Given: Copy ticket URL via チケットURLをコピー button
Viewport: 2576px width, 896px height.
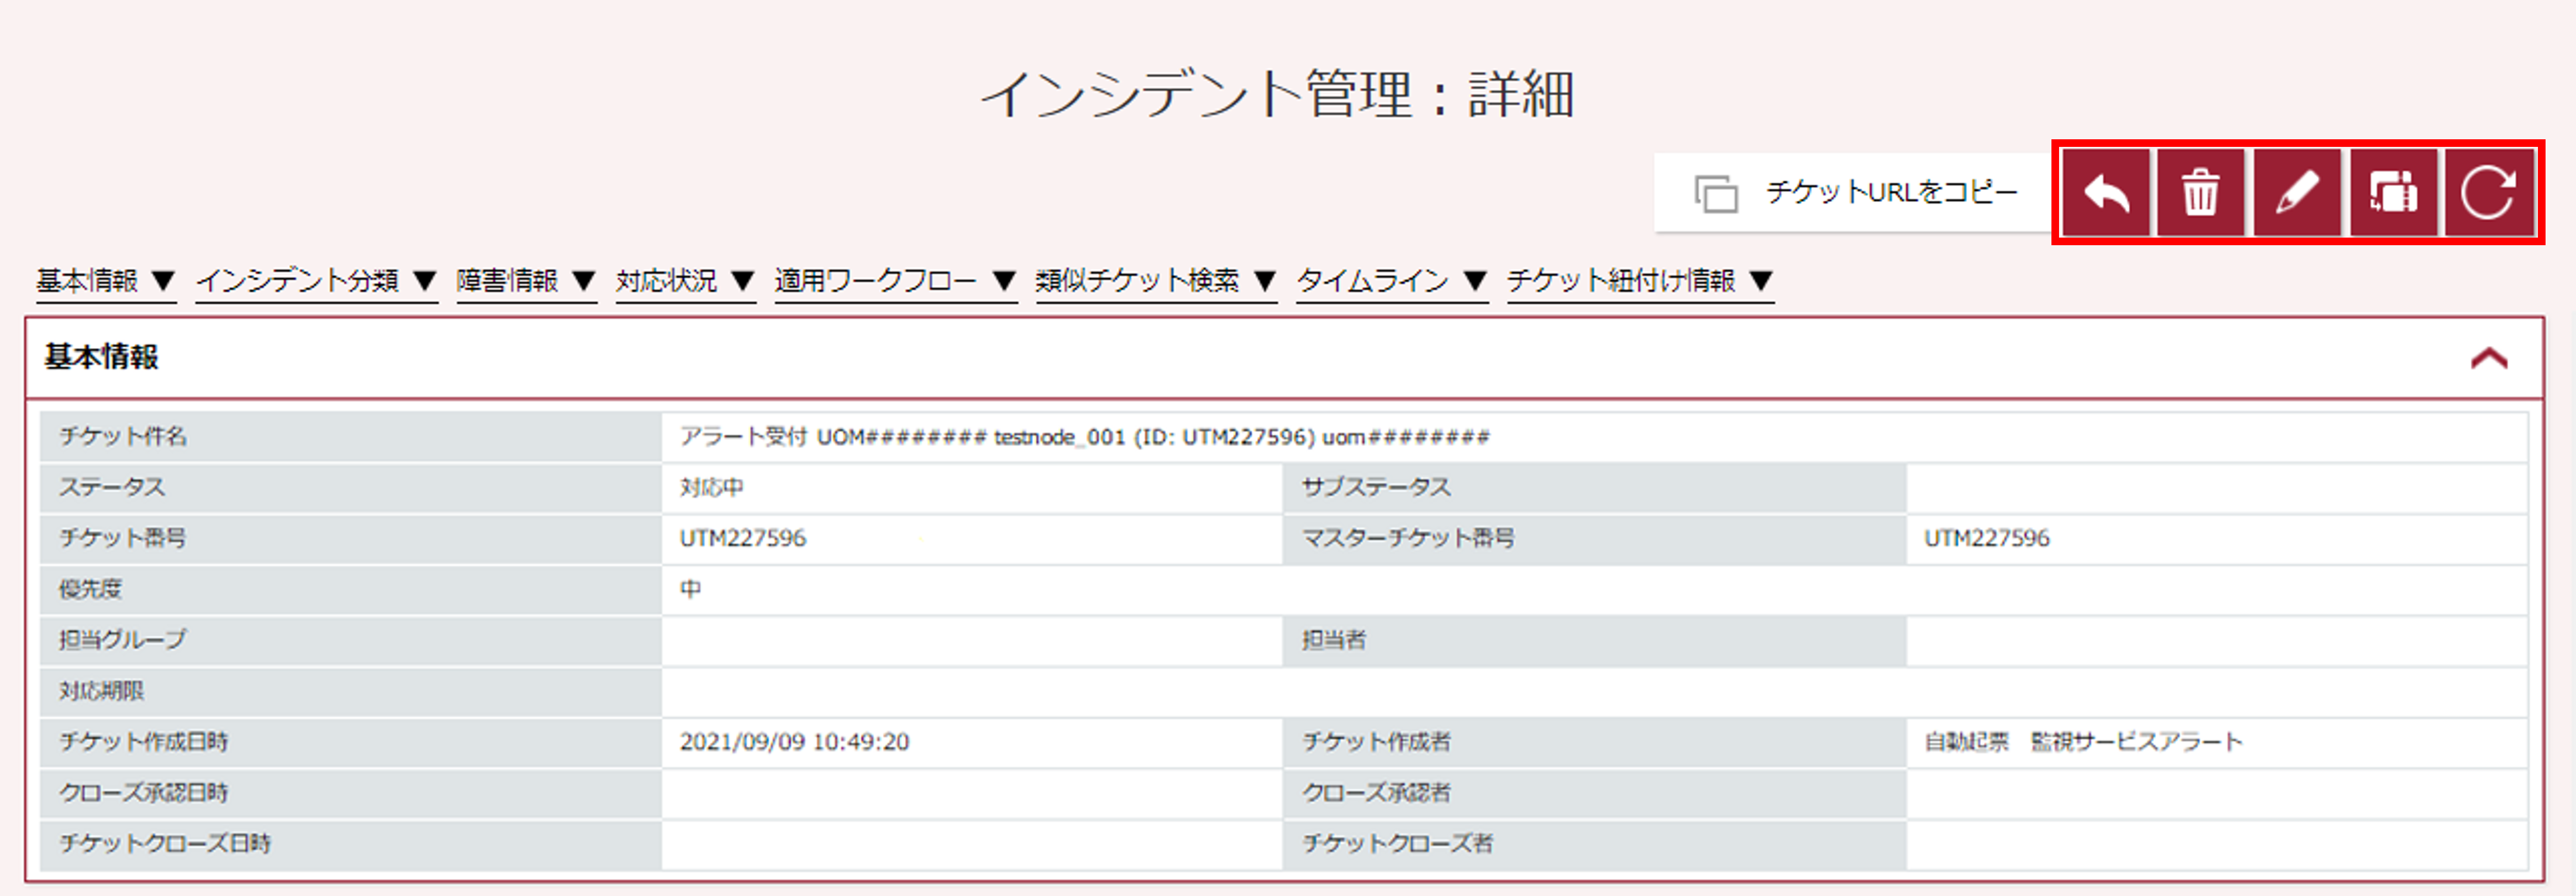Looking at the screenshot, I should [1853, 192].
